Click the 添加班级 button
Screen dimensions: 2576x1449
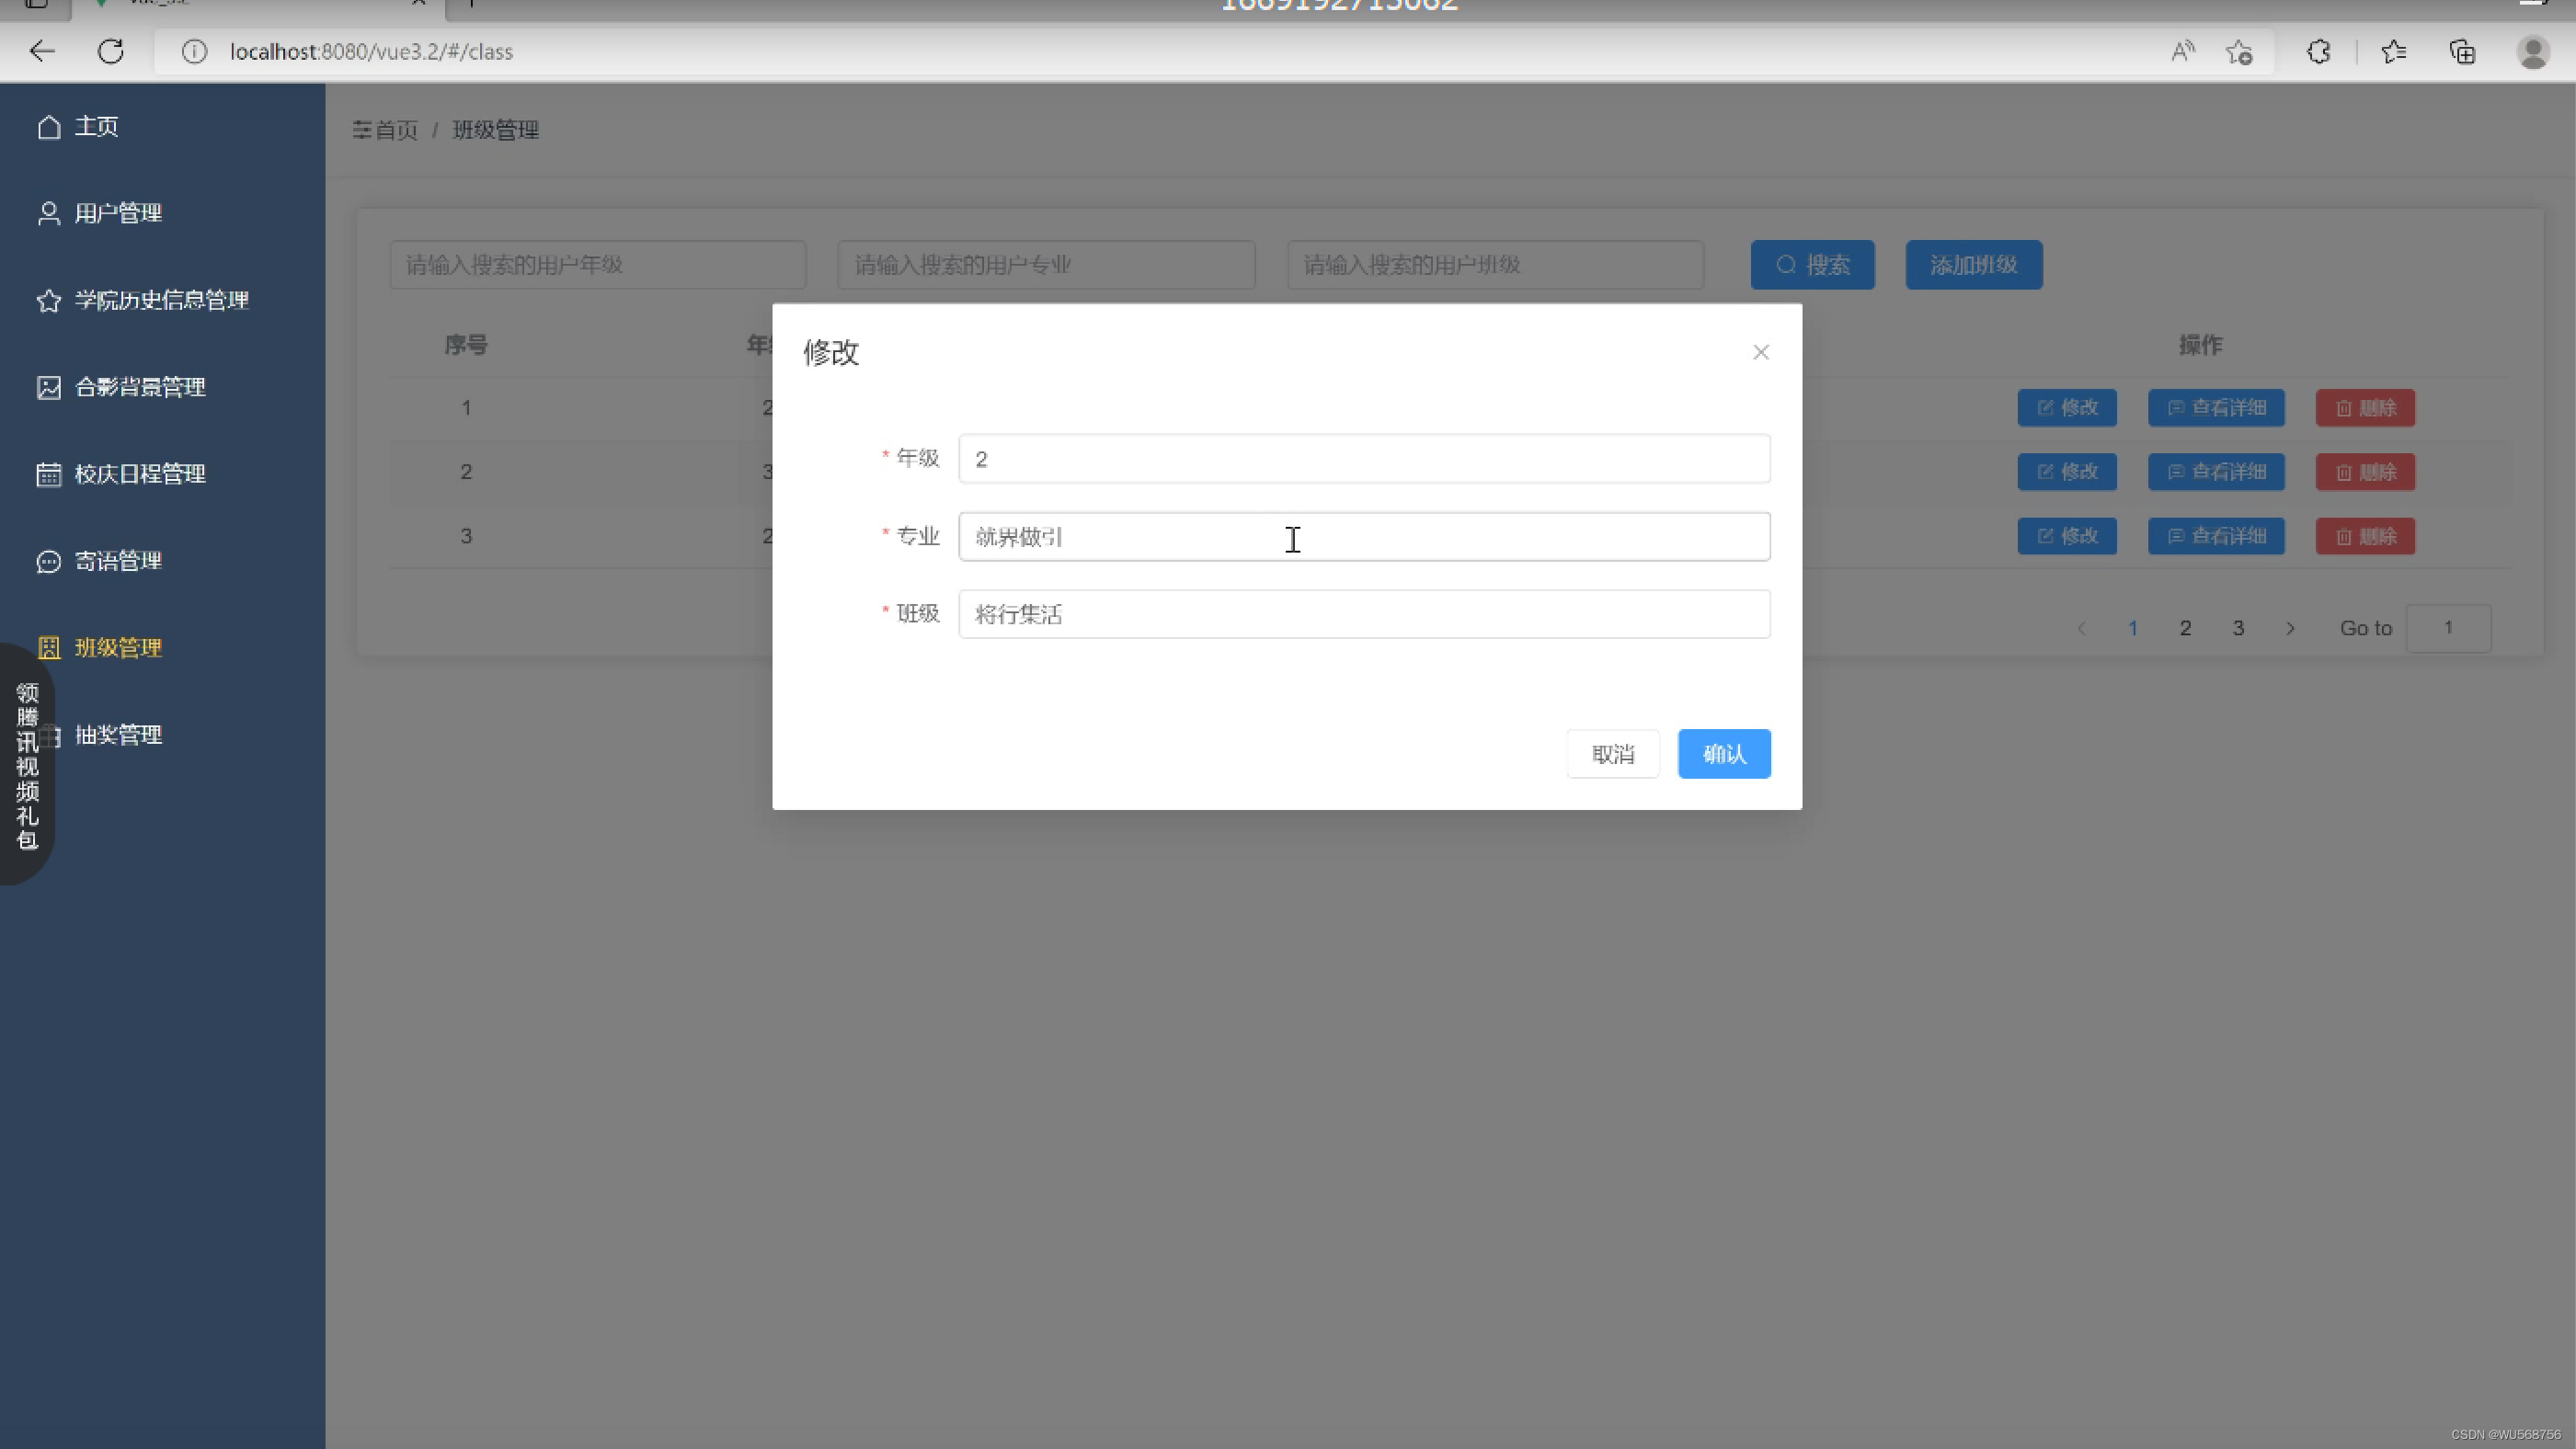tap(1973, 265)
